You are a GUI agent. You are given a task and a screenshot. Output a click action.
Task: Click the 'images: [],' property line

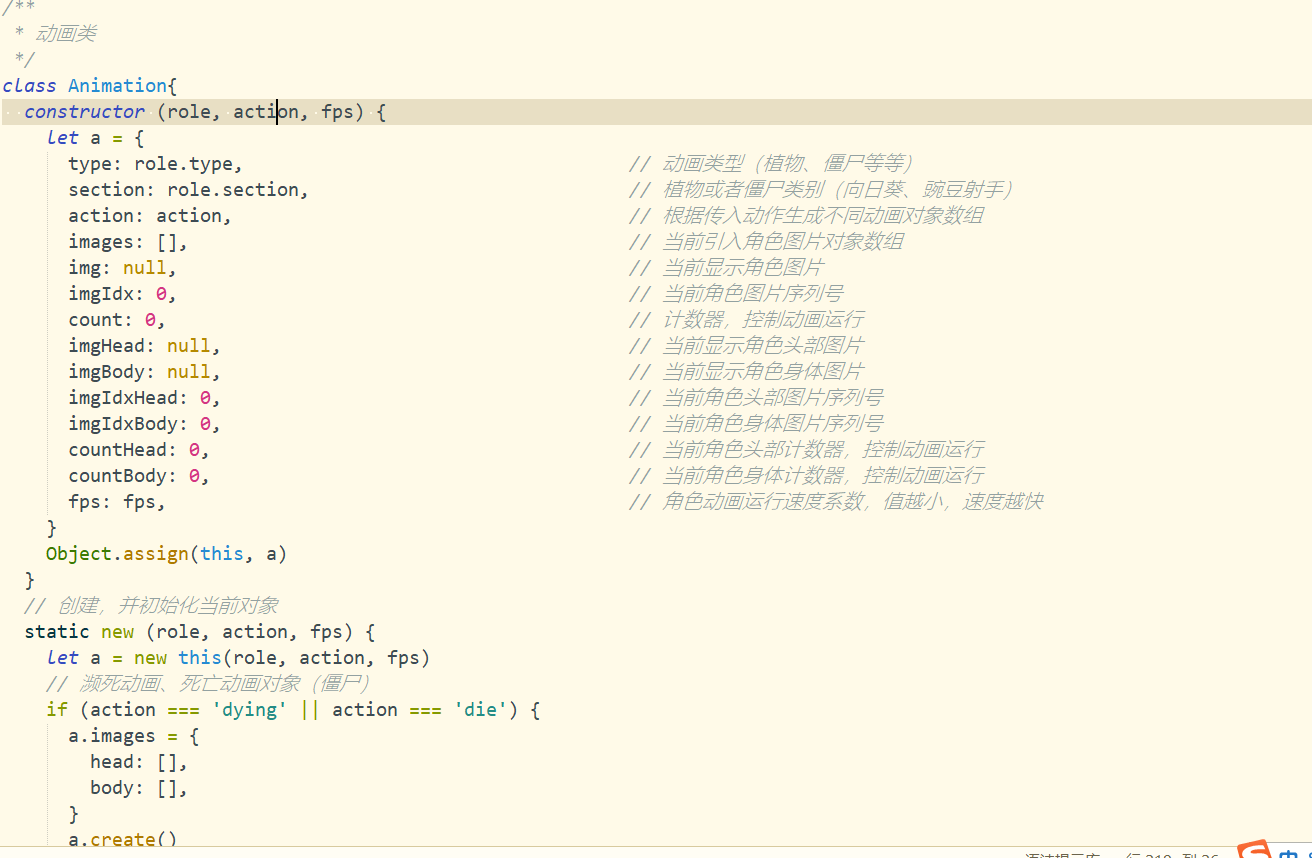pos(128,241)
